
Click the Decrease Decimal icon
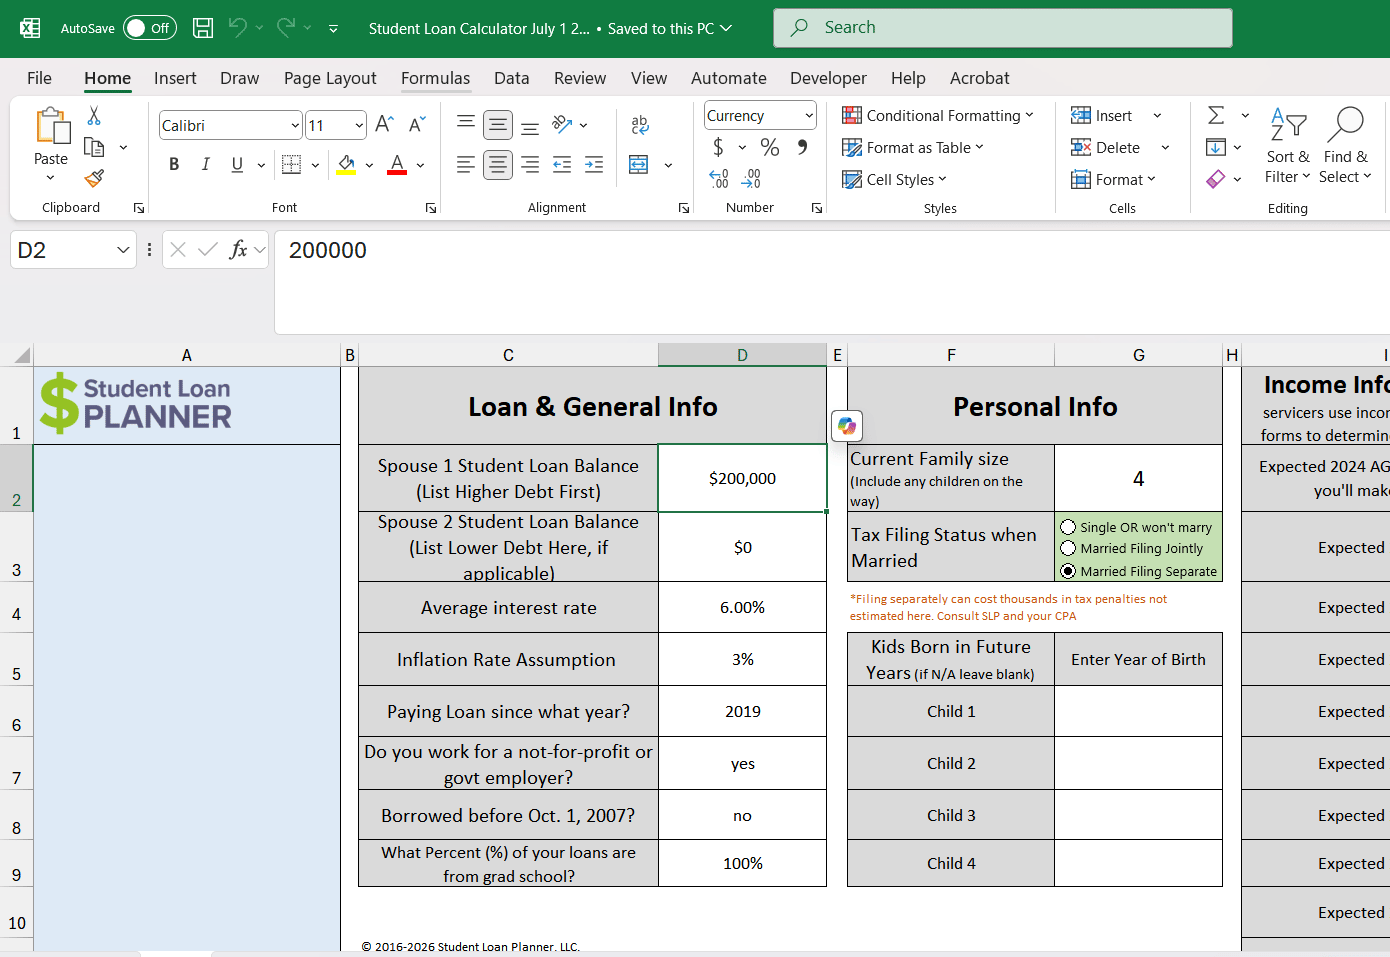click(751, 179)
